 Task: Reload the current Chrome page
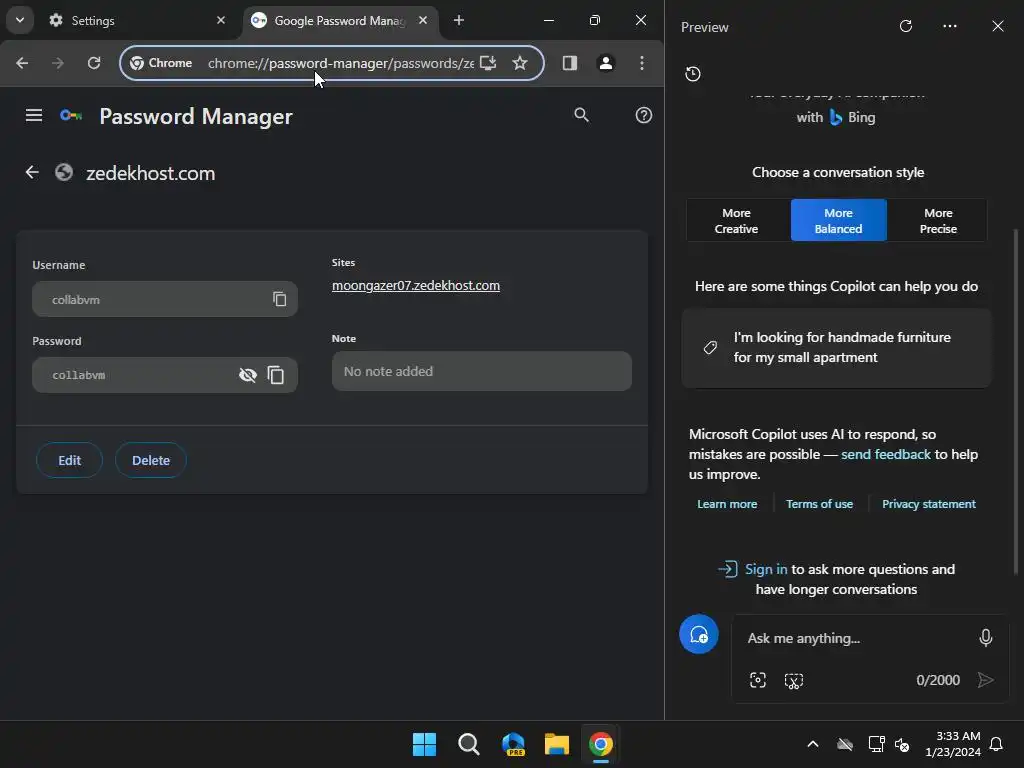click(94, 63)
